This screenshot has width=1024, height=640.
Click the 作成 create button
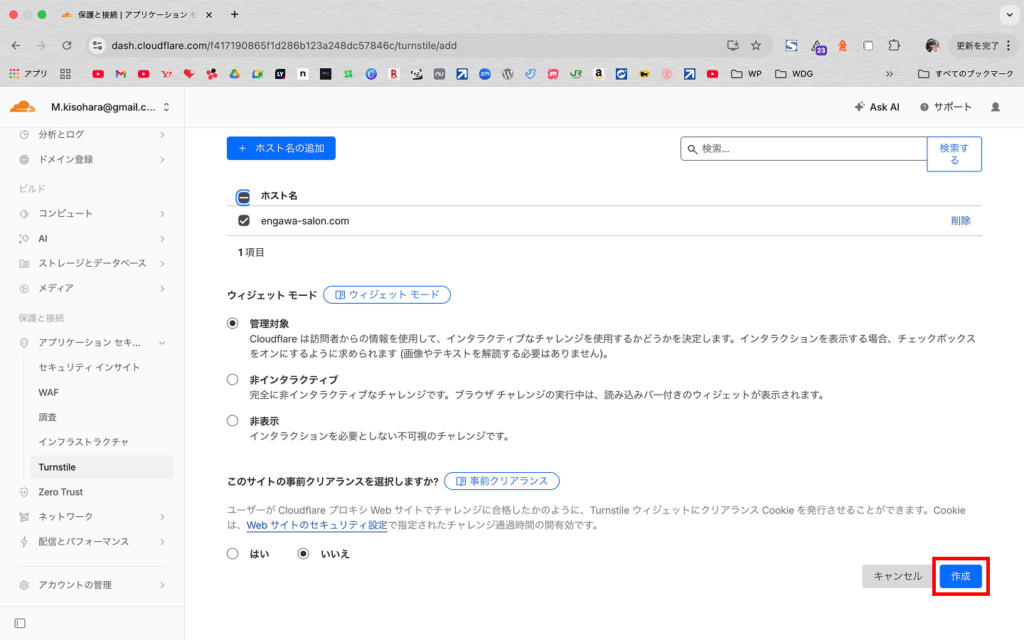click(x=960, y=576)
